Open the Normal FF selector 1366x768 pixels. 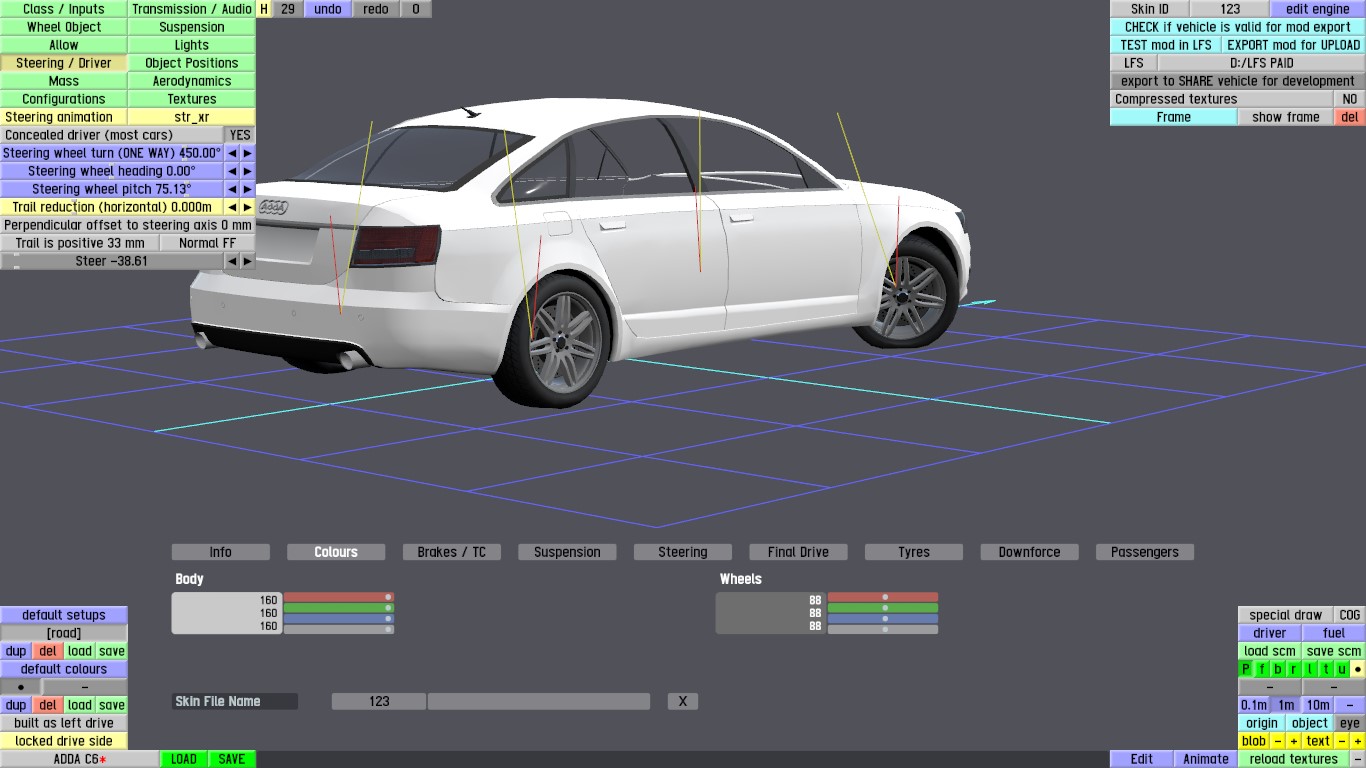[x=208, y=243]
